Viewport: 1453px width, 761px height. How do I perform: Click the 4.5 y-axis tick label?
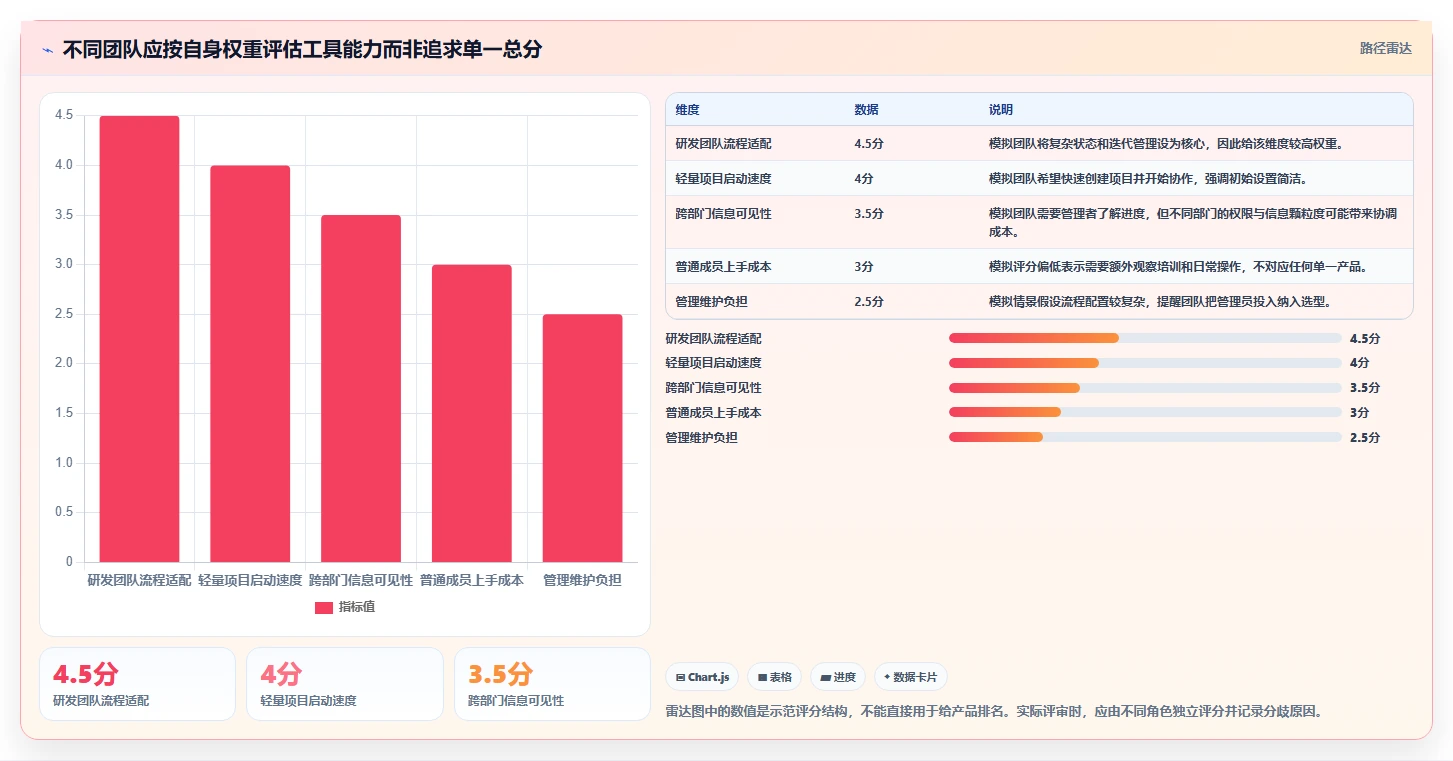click(64, 115)
